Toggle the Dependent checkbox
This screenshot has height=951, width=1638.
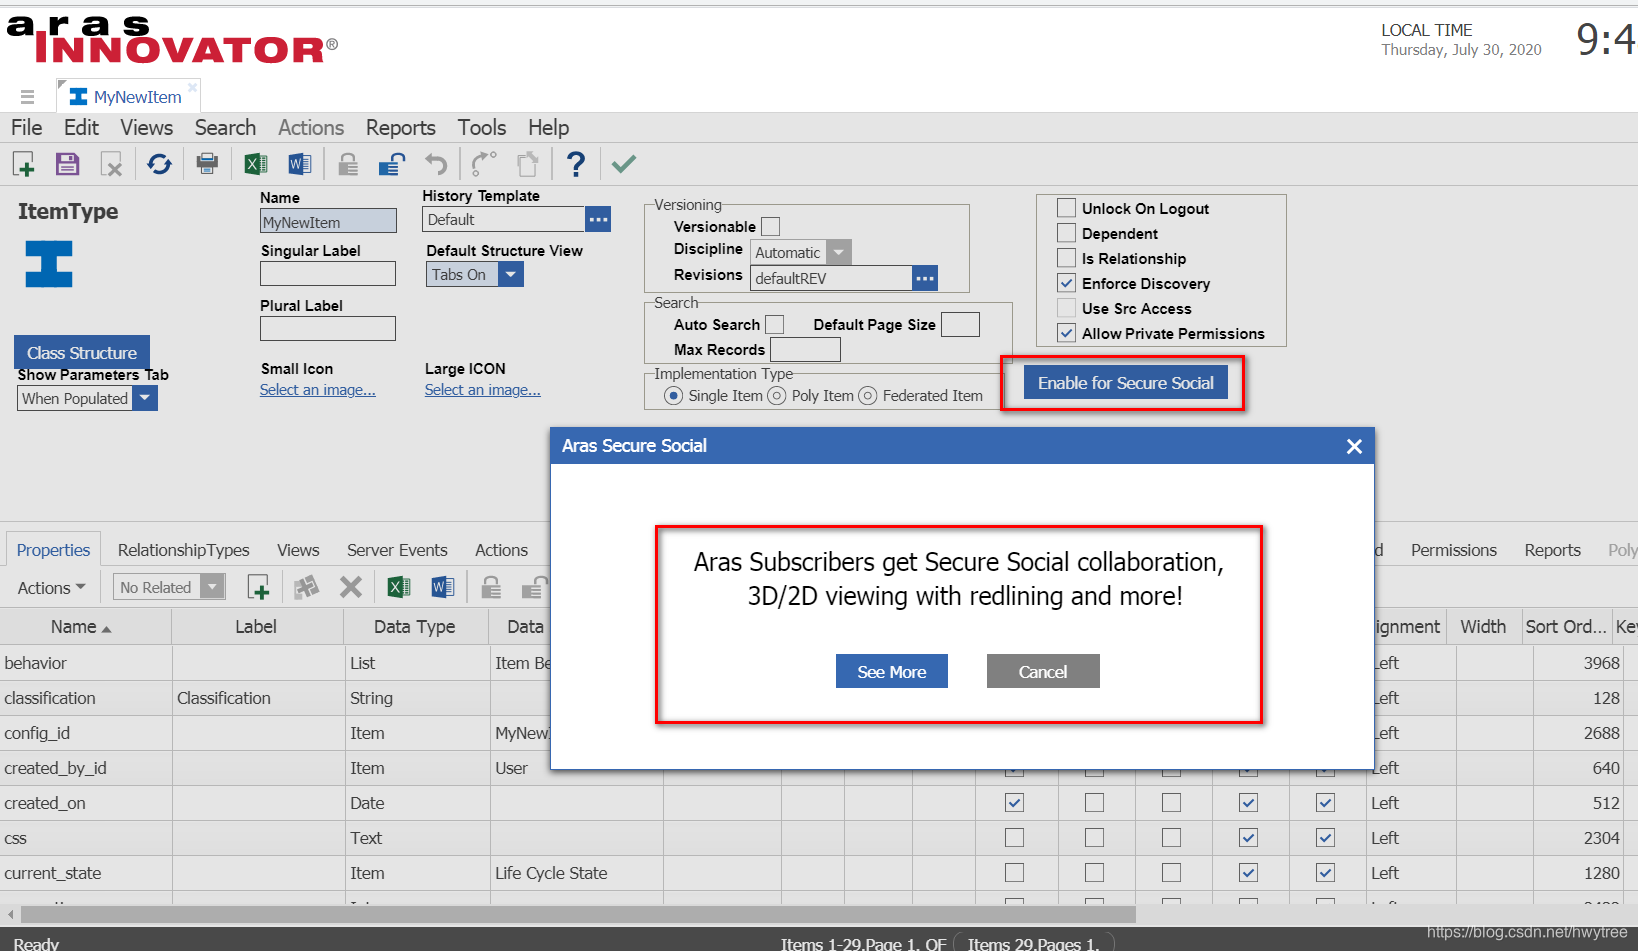point(1066,233)
